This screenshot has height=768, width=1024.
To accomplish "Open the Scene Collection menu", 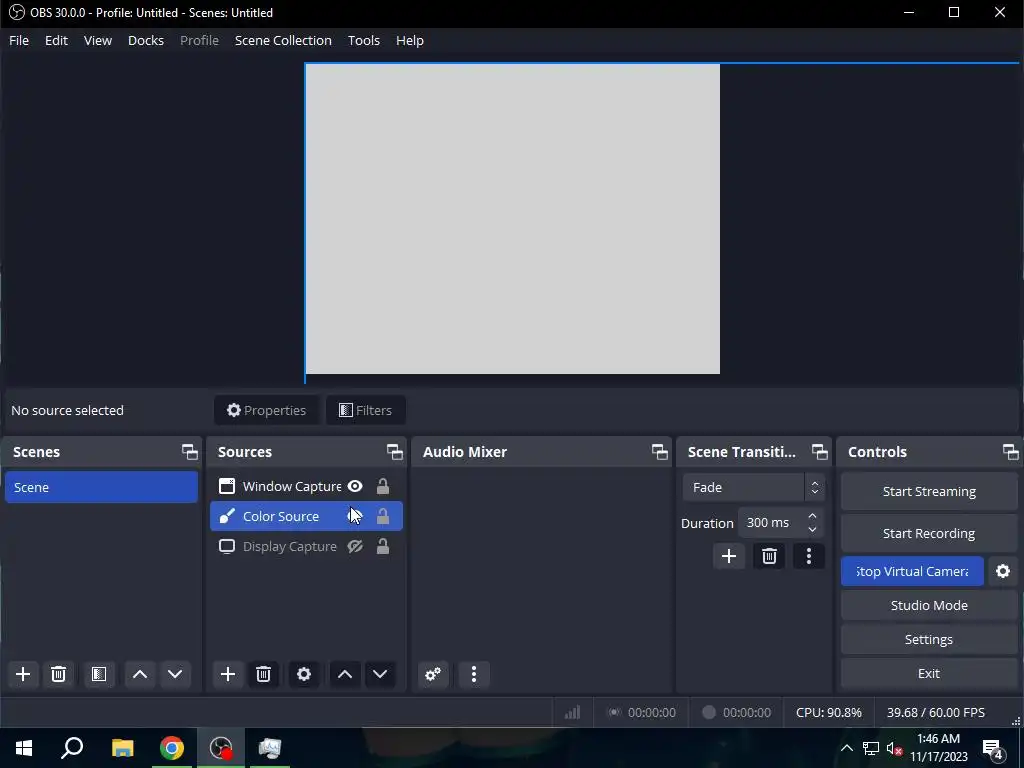I will coord(283,40).
